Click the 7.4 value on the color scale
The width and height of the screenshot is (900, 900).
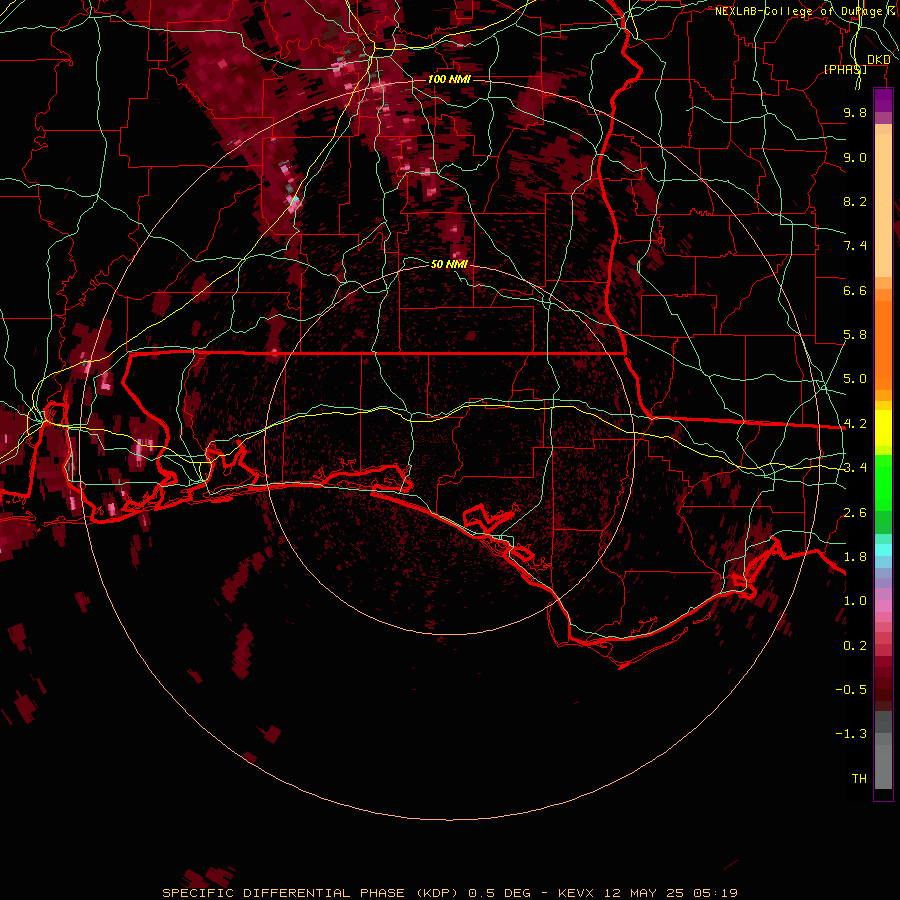pos(855,246)
